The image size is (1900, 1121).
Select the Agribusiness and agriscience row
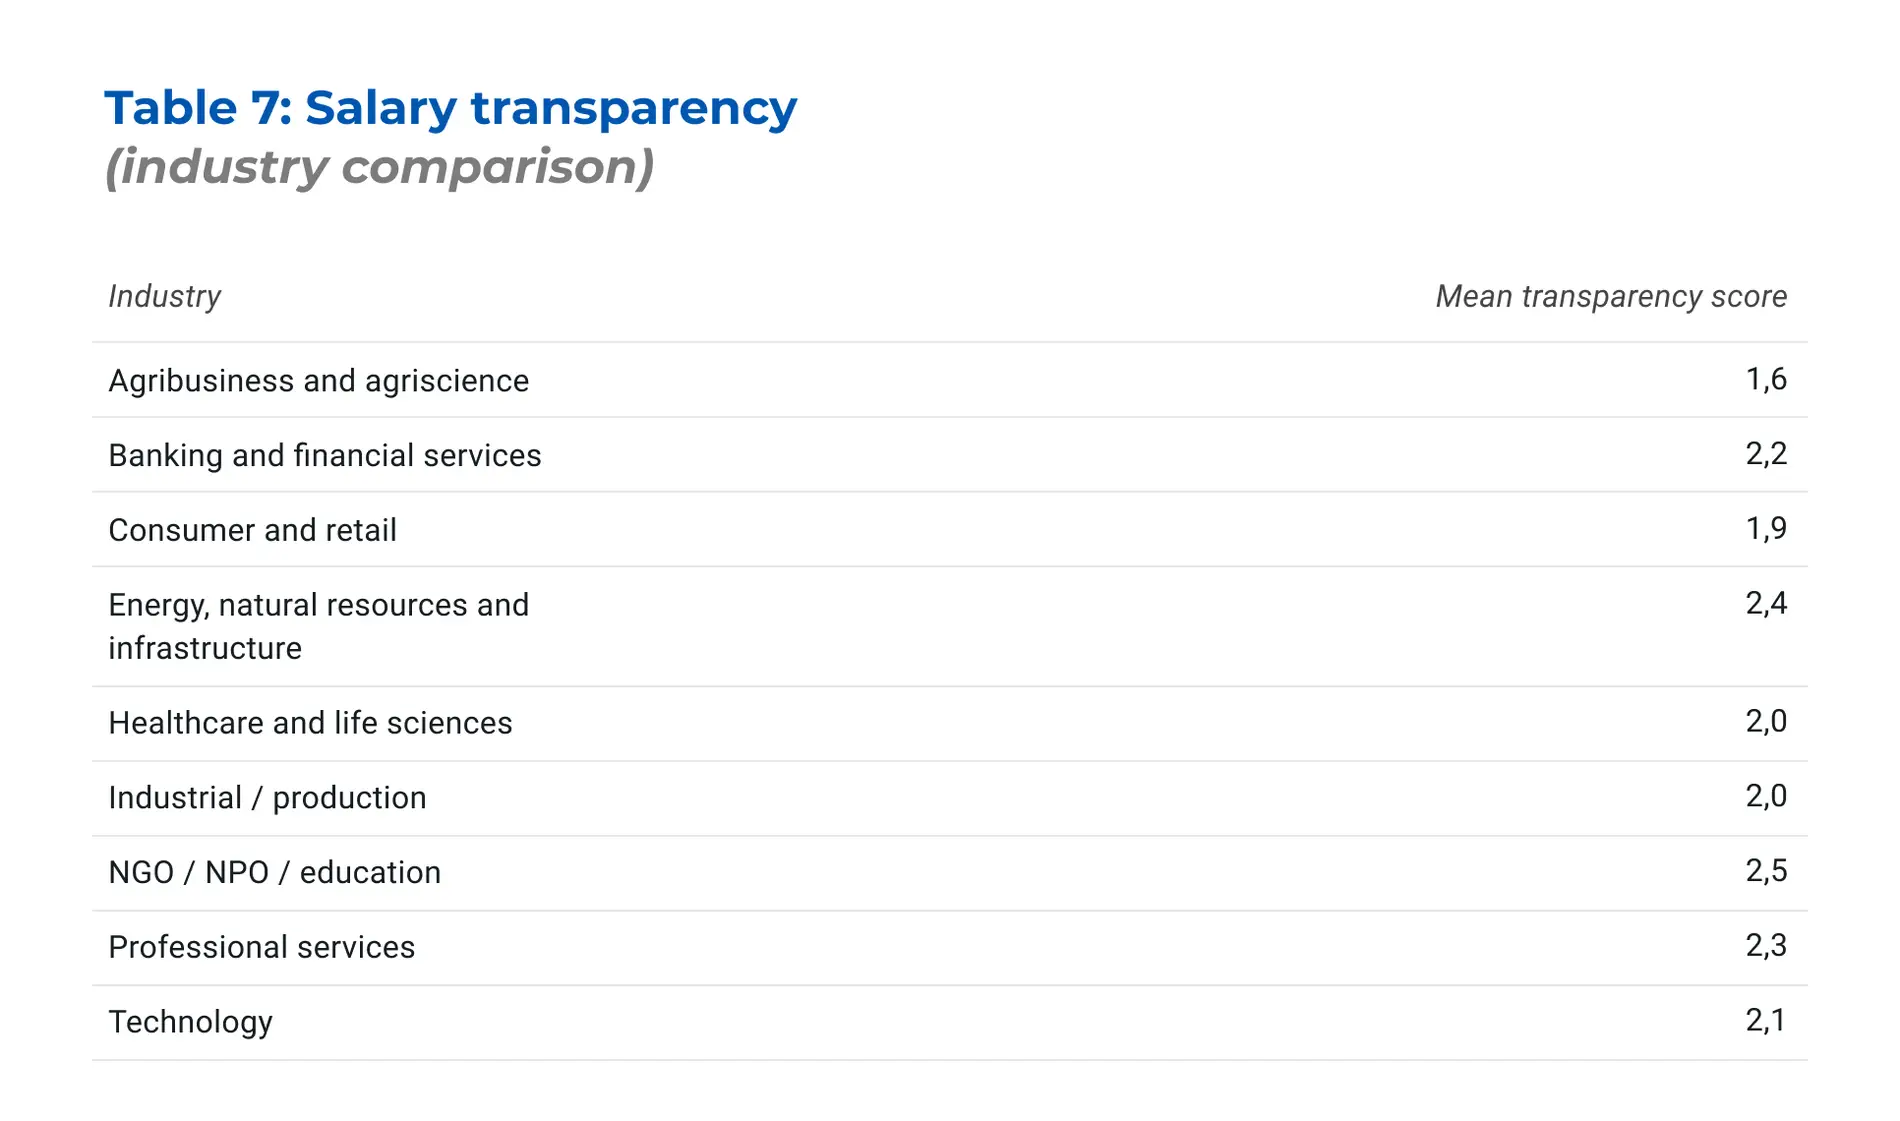(950, 380)
